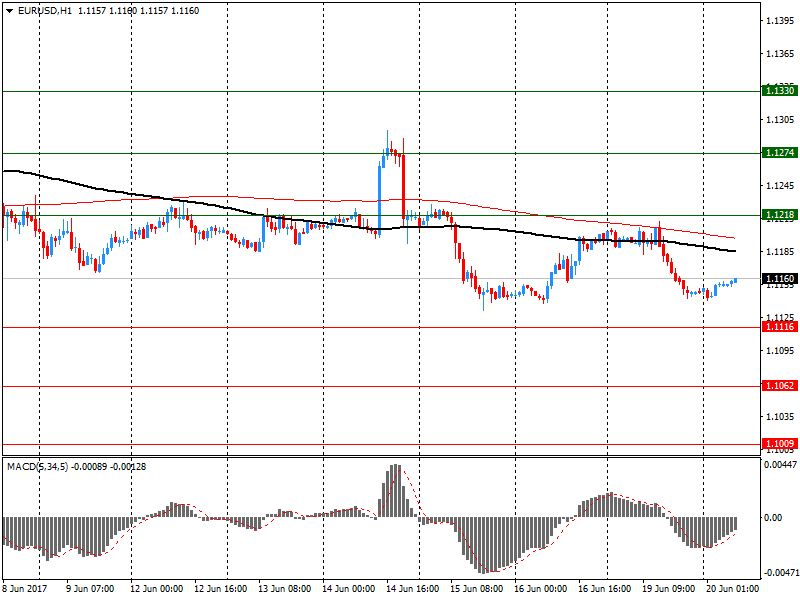Click the 1.1365 price scale value
Image resolution: width=800 pixels, height=600 pixels.
coord(780,54)
